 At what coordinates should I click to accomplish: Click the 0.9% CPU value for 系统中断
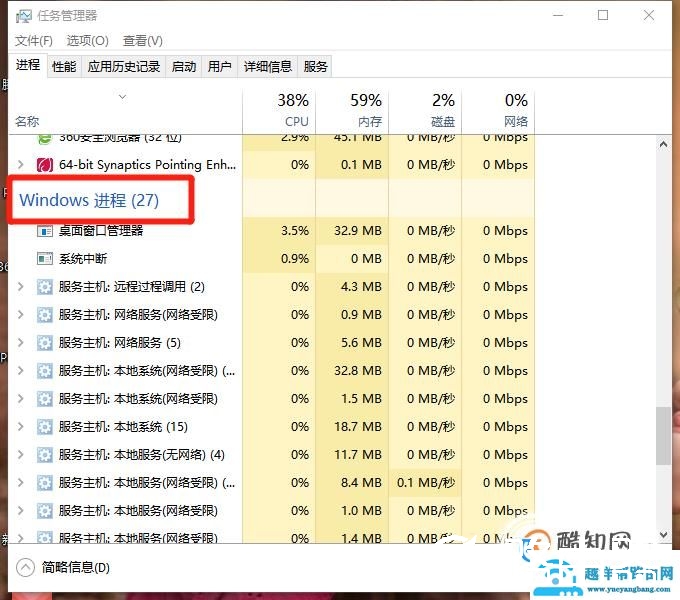point(295,259)
